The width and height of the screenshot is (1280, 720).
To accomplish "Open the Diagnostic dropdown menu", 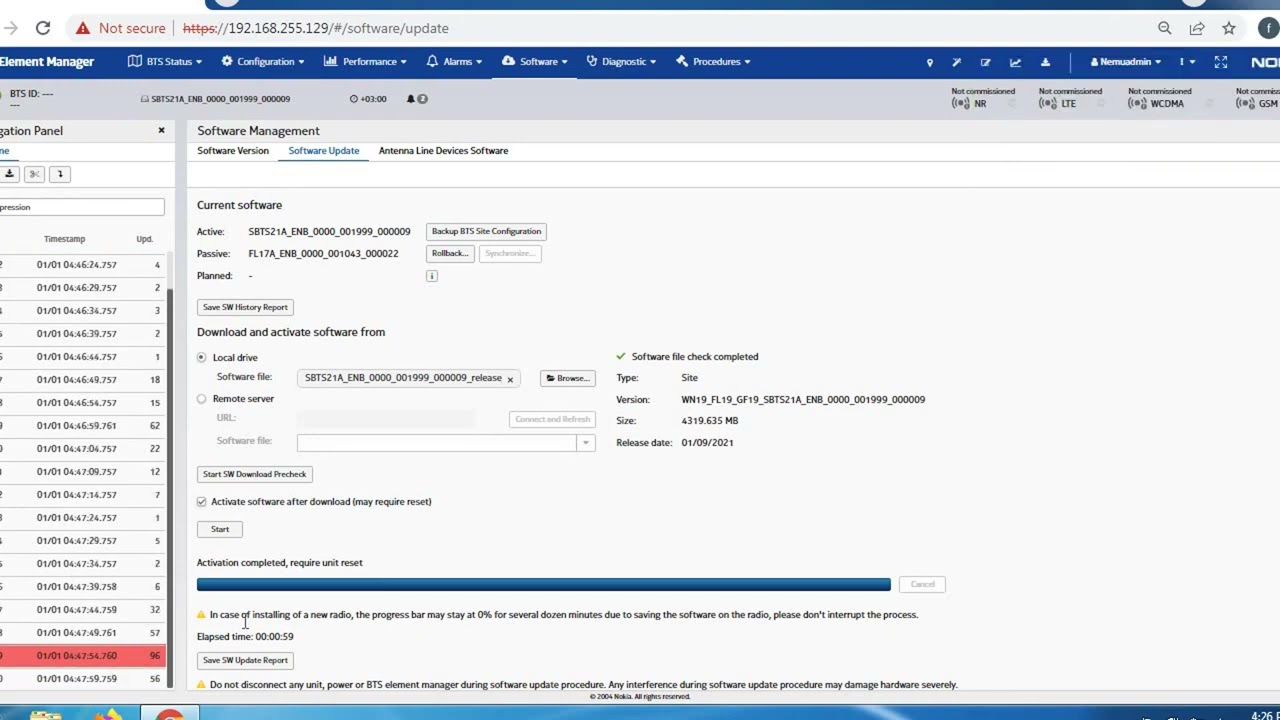I will 621,62.
